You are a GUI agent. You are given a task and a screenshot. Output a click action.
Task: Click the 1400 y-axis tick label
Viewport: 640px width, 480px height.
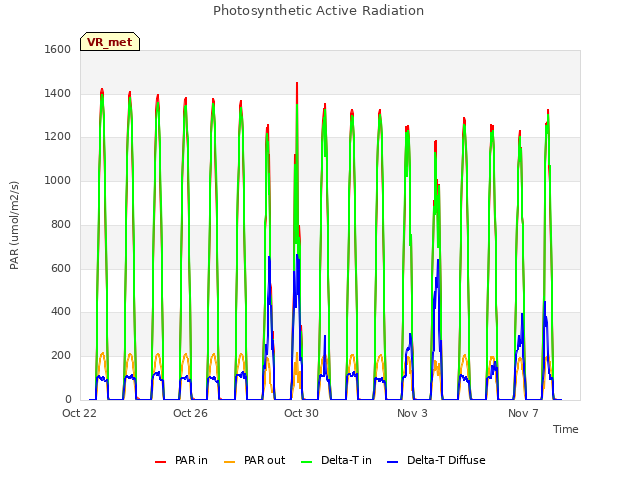(58, 93)
